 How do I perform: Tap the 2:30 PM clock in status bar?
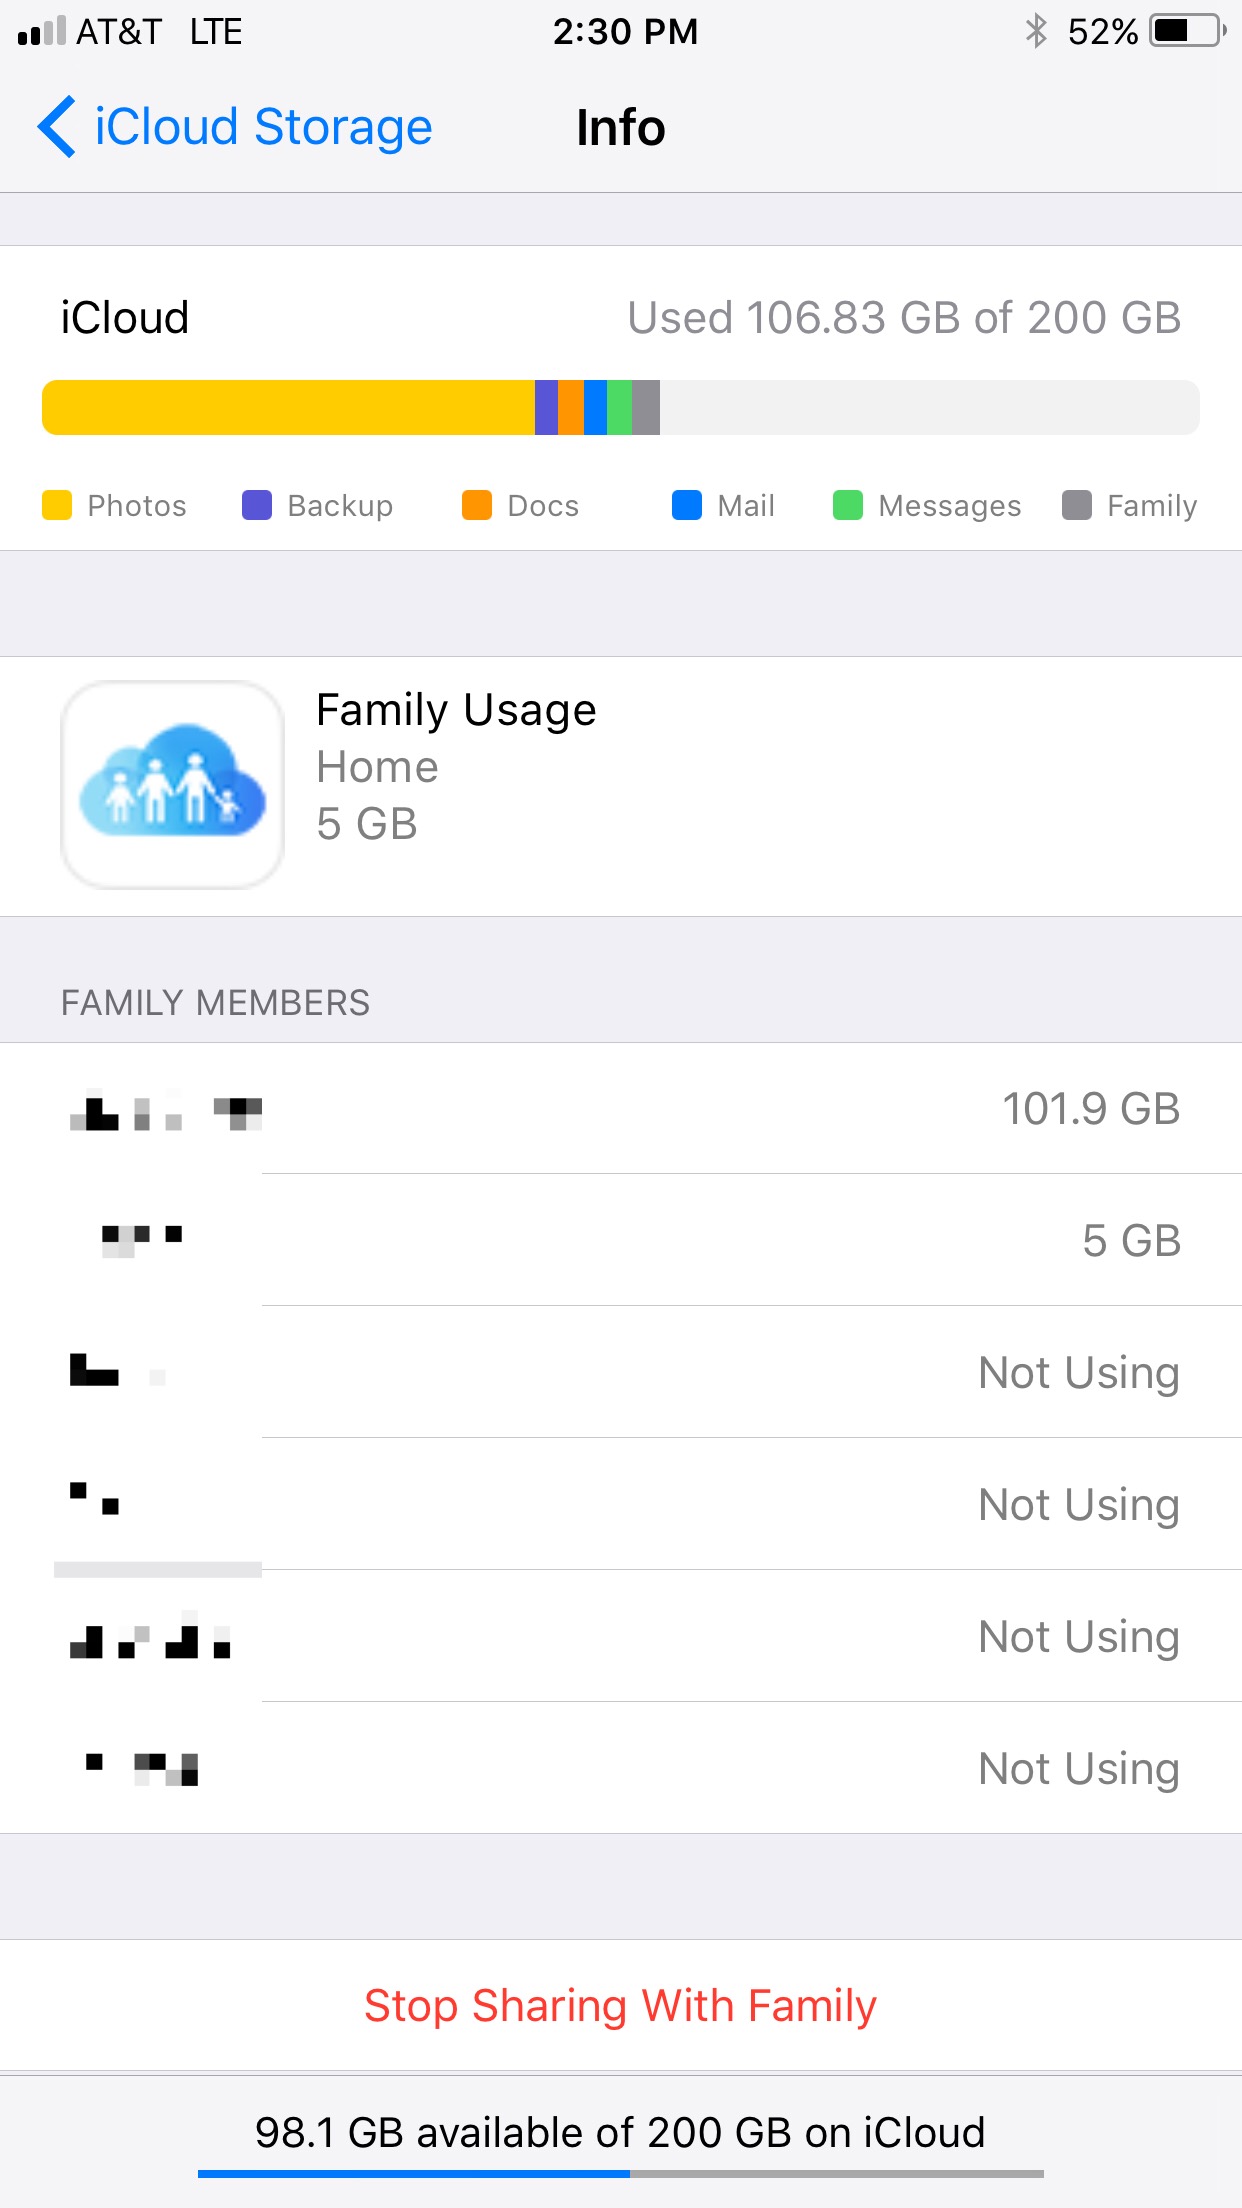coord(625,31)
